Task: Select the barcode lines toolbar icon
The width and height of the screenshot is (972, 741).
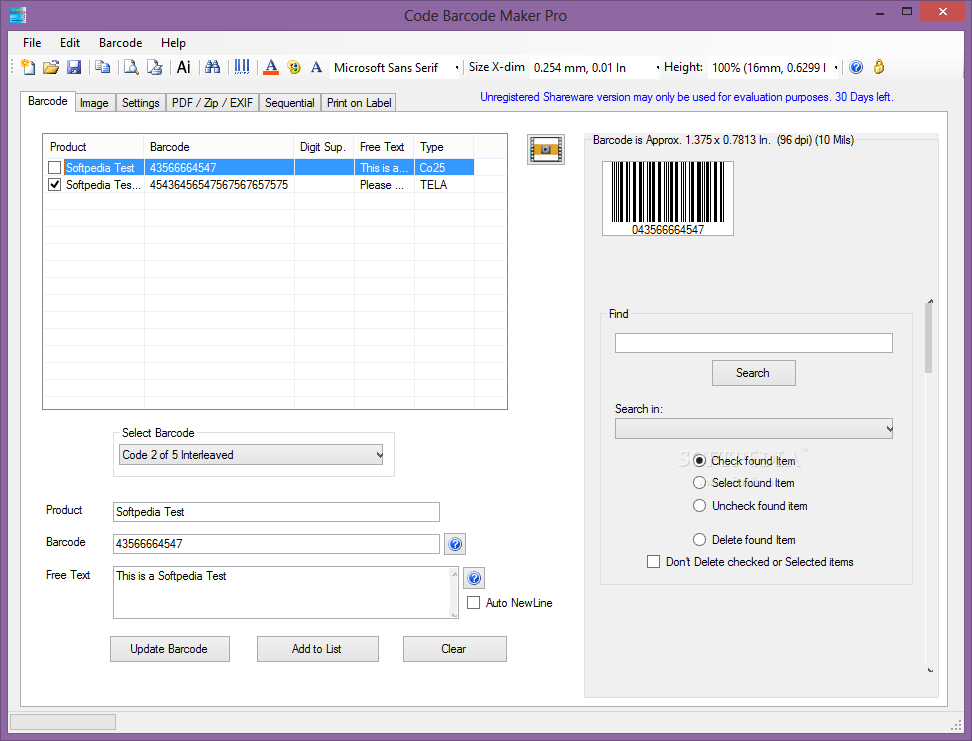Action: [x=241, y=67]
